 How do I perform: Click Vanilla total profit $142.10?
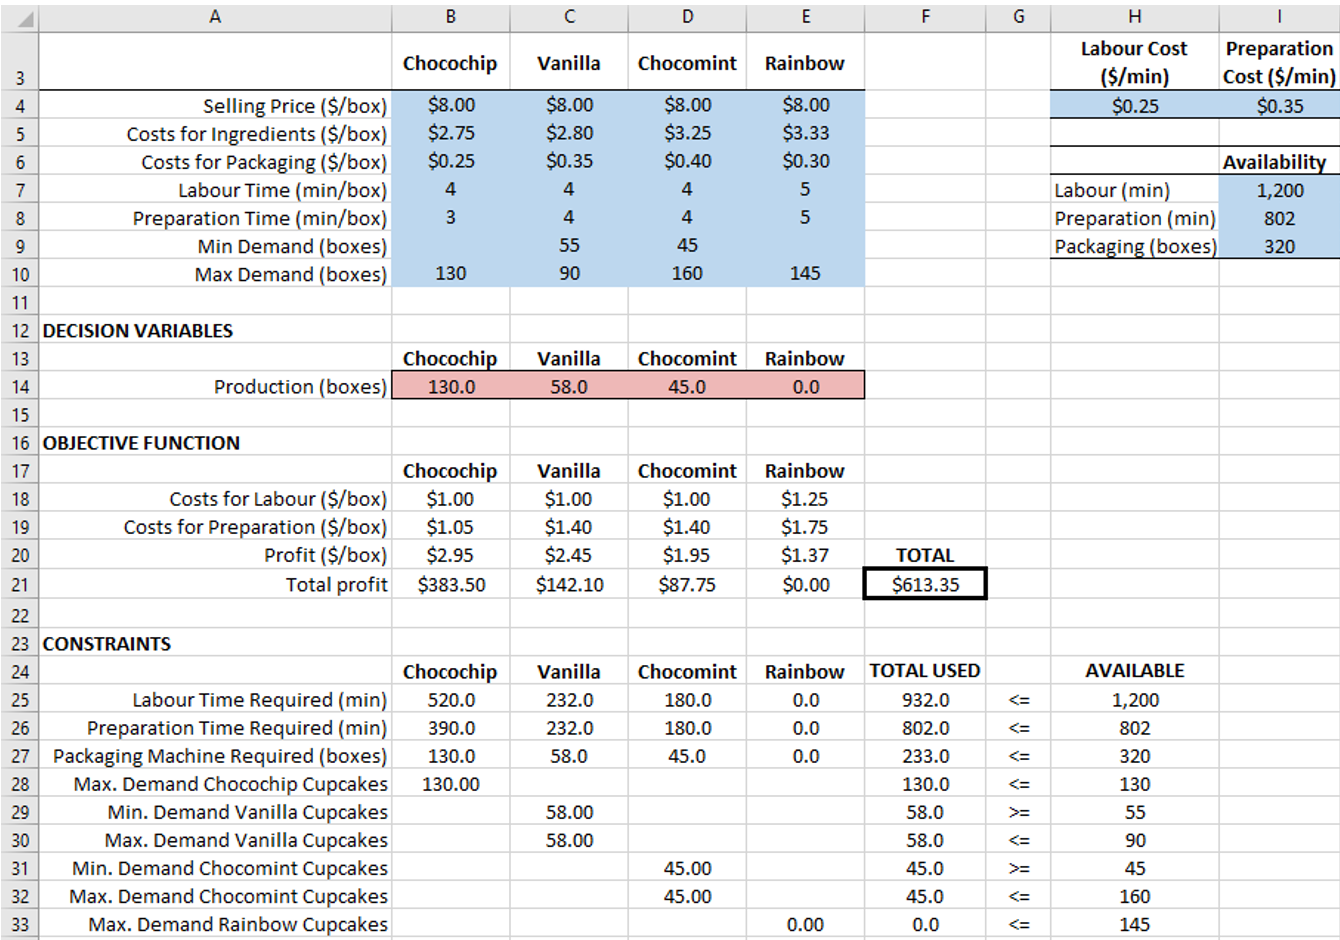click(569, 585)
